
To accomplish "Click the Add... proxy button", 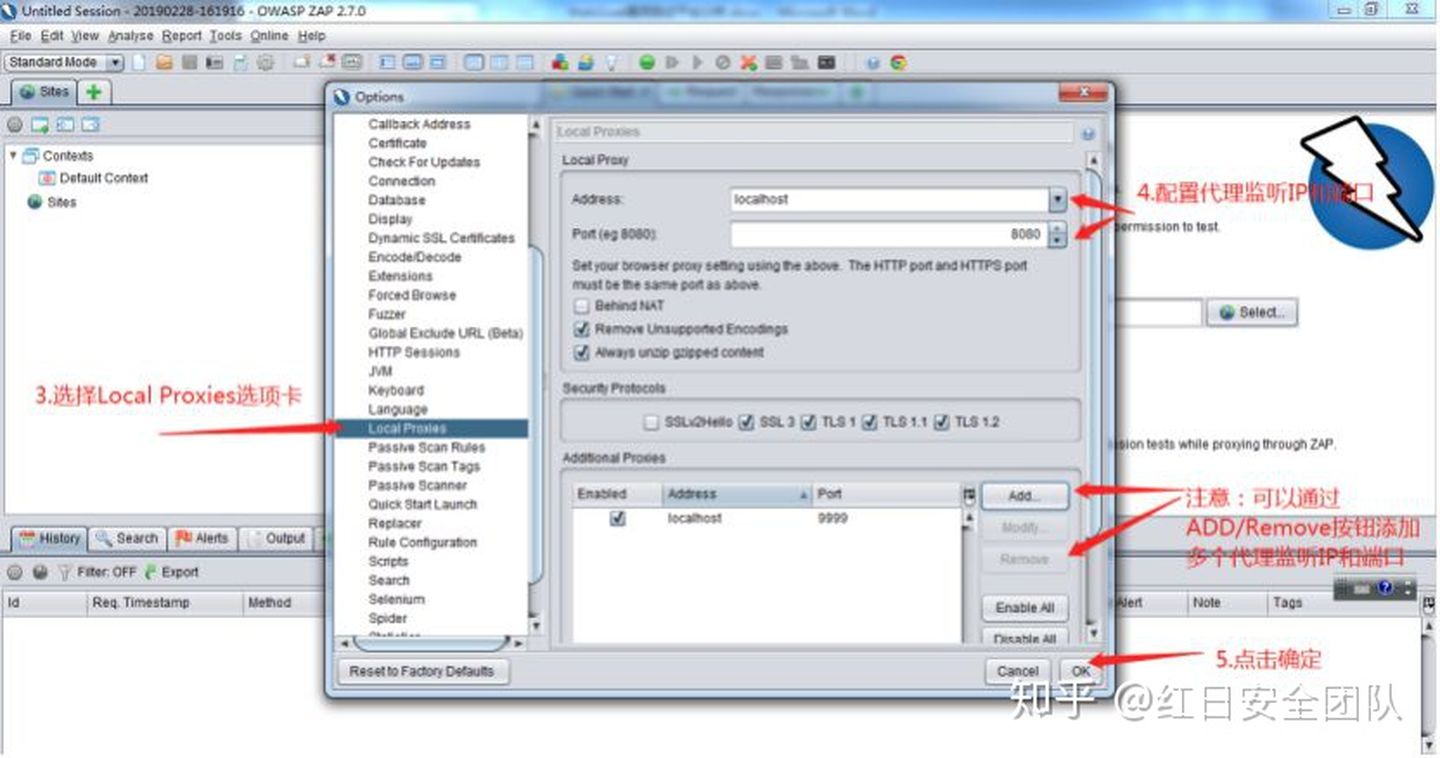I will pos(1025,495).
